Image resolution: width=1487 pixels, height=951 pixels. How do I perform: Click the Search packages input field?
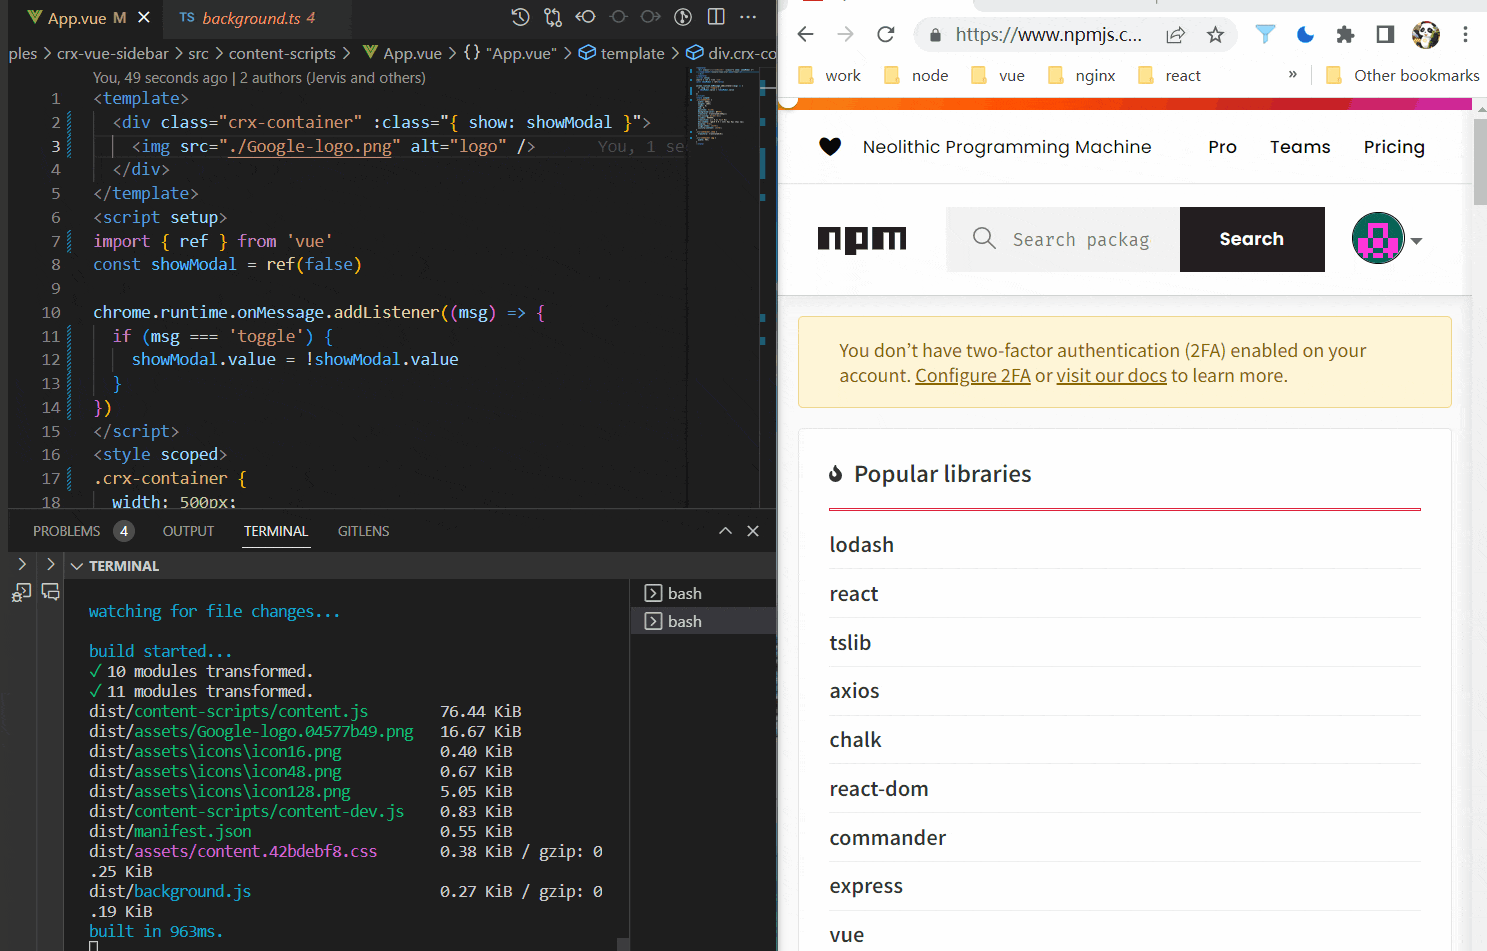click(1063, 239)
